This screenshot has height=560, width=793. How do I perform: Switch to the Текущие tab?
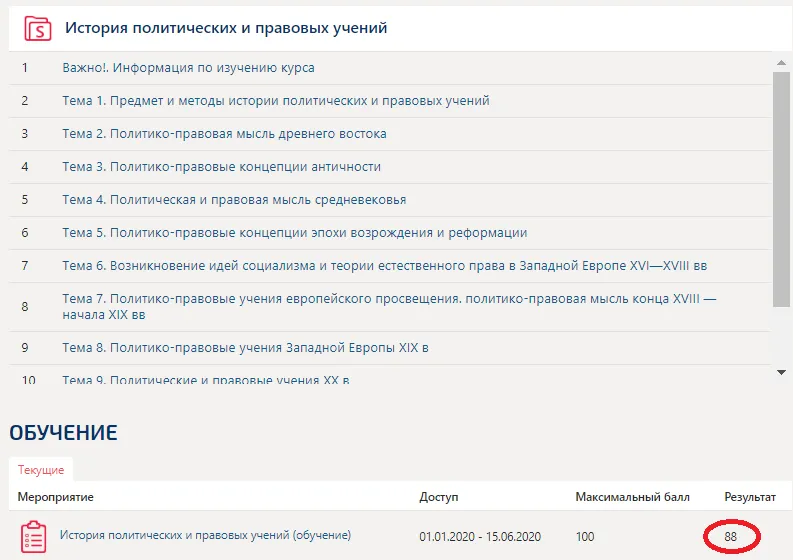[x=41, y=469]
